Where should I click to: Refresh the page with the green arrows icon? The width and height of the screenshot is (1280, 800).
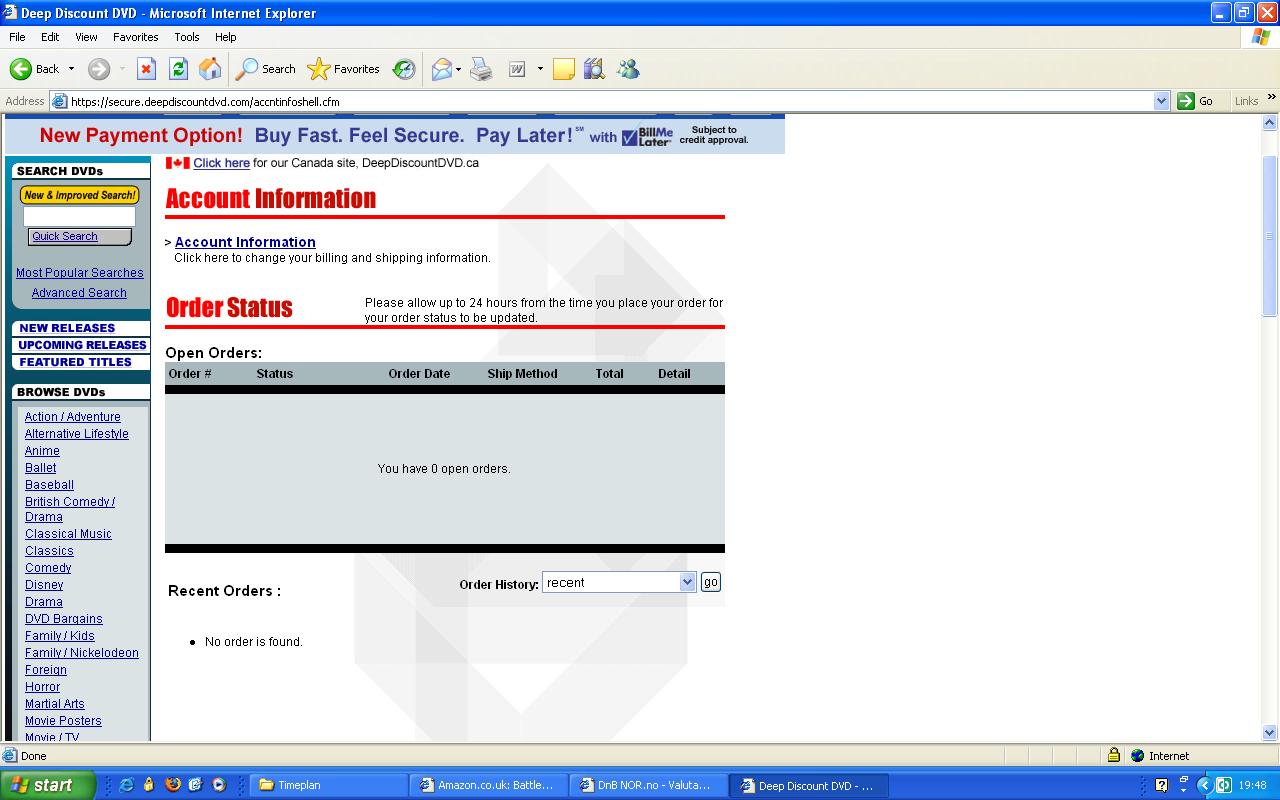pyautogui.click(x=178, y=69)
